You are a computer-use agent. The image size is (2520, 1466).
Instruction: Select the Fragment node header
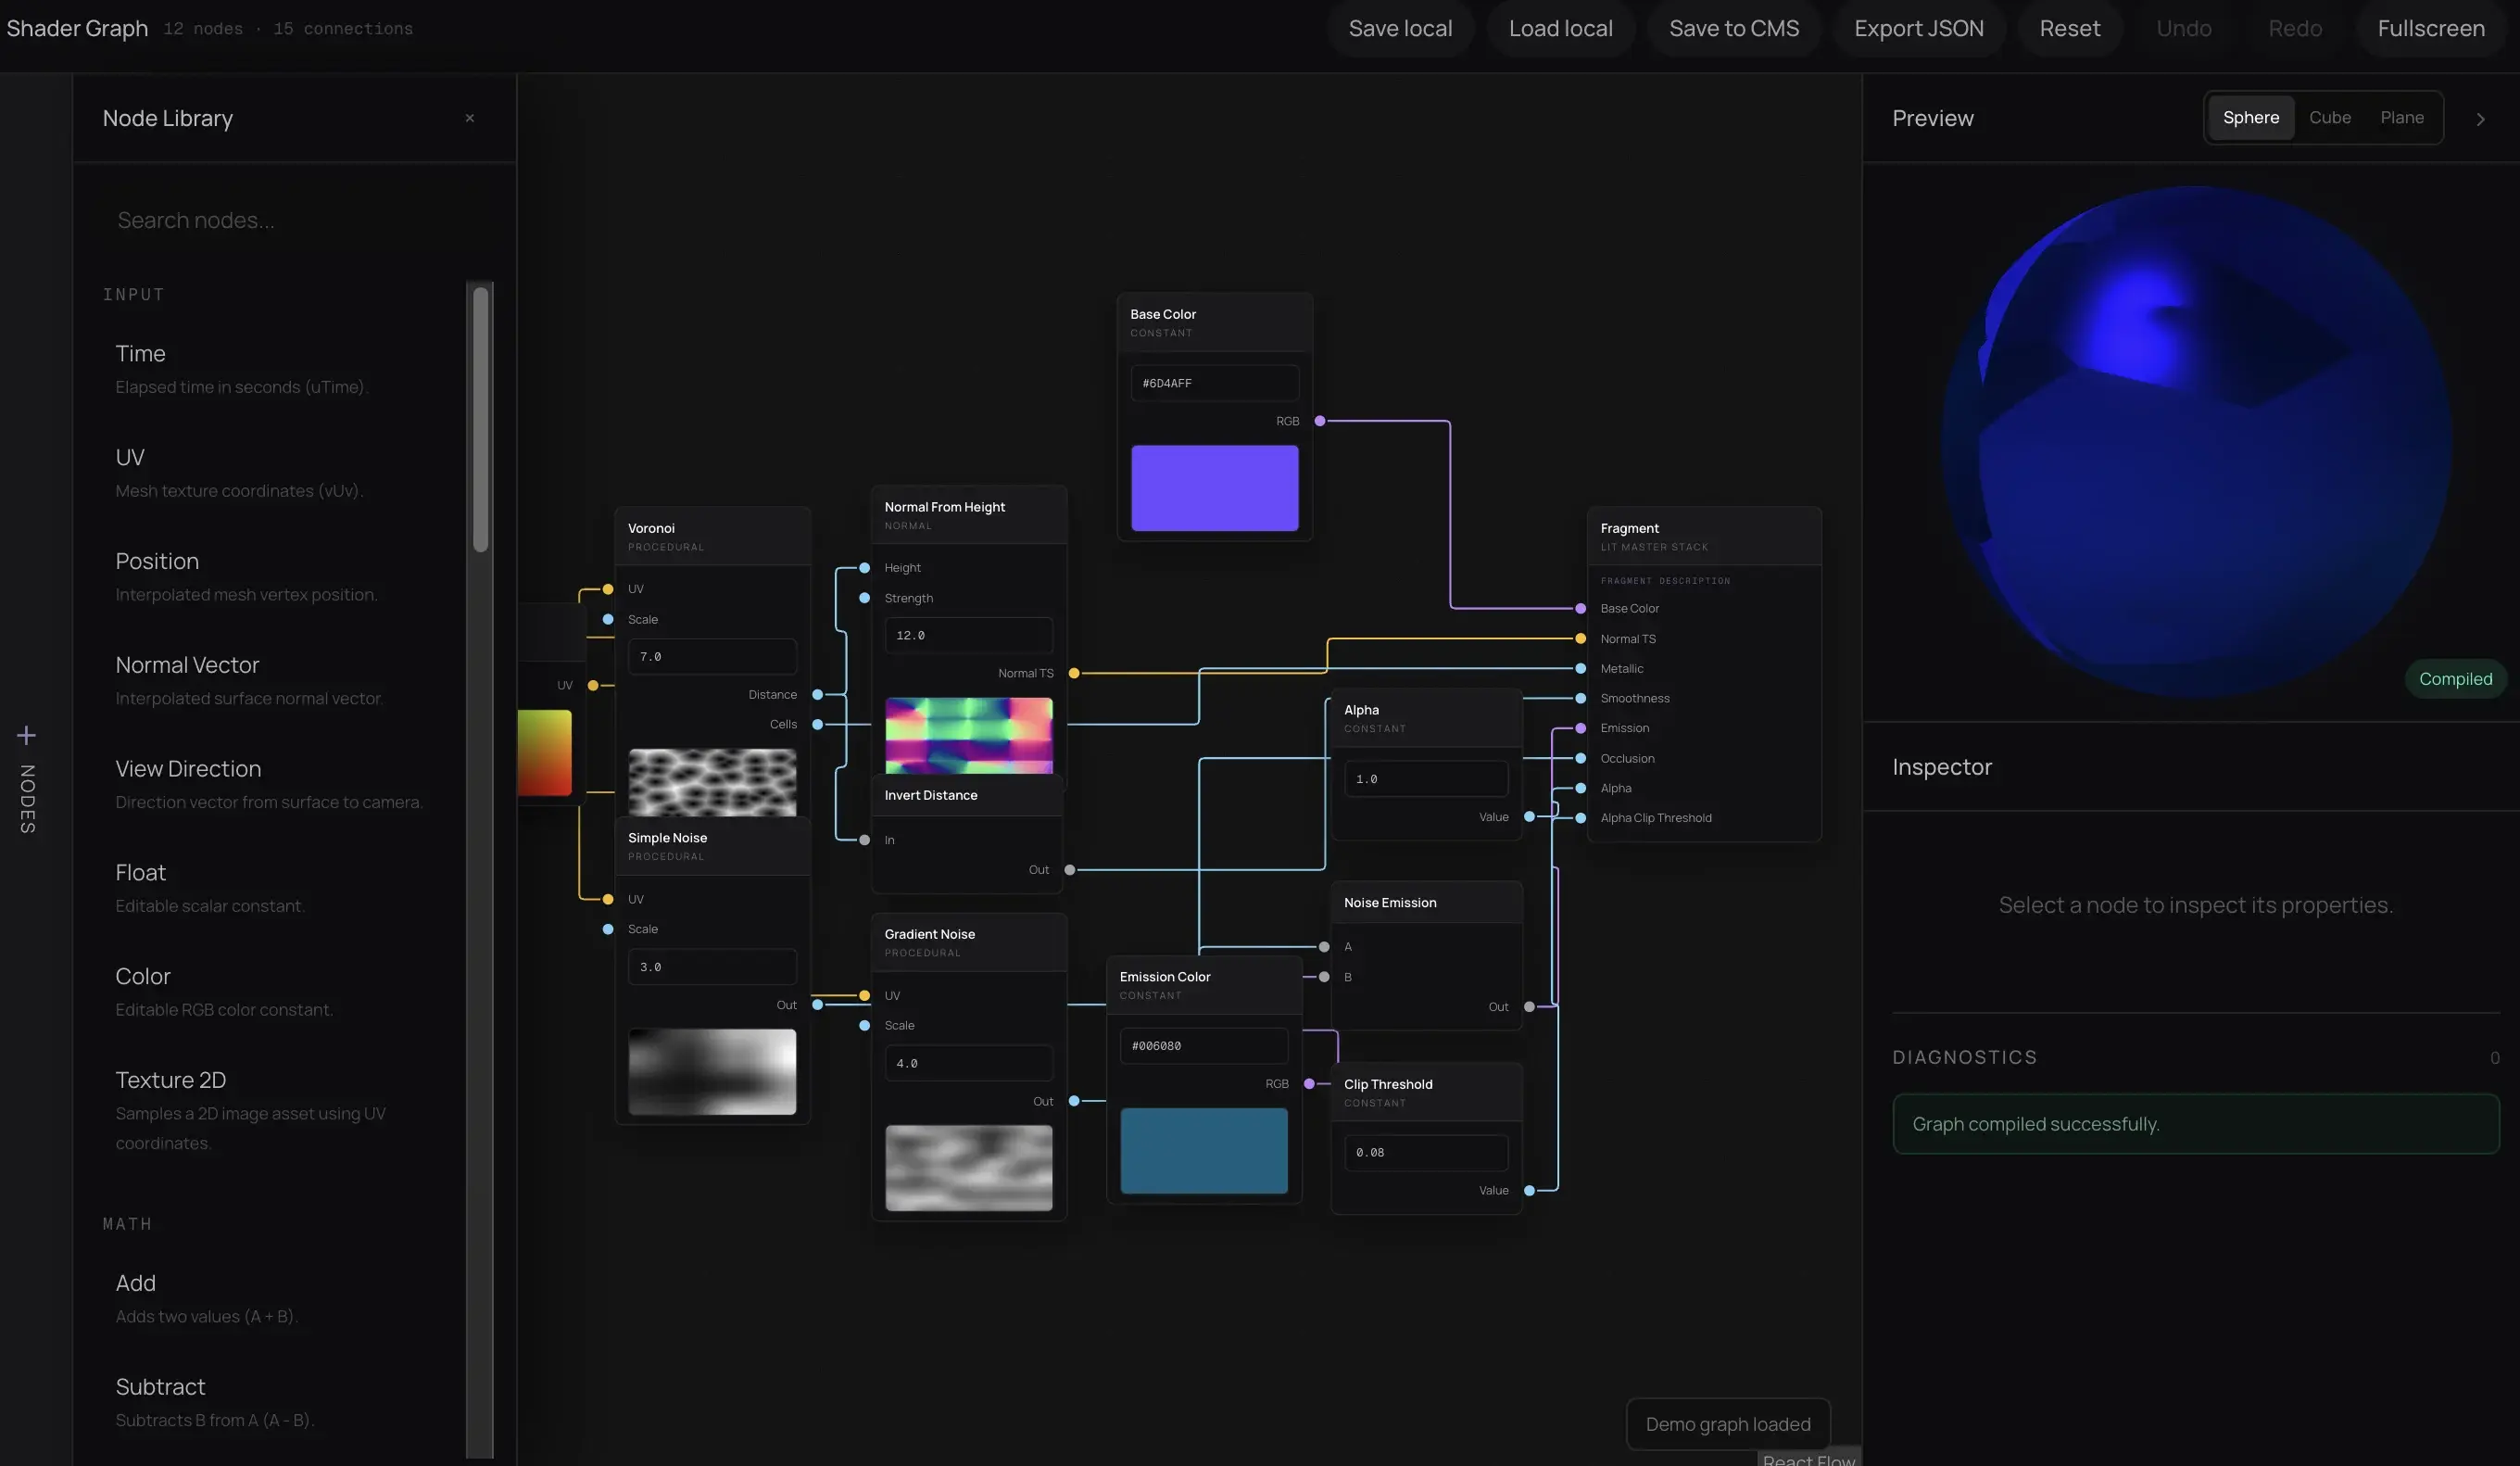[x=1704, y=537]
